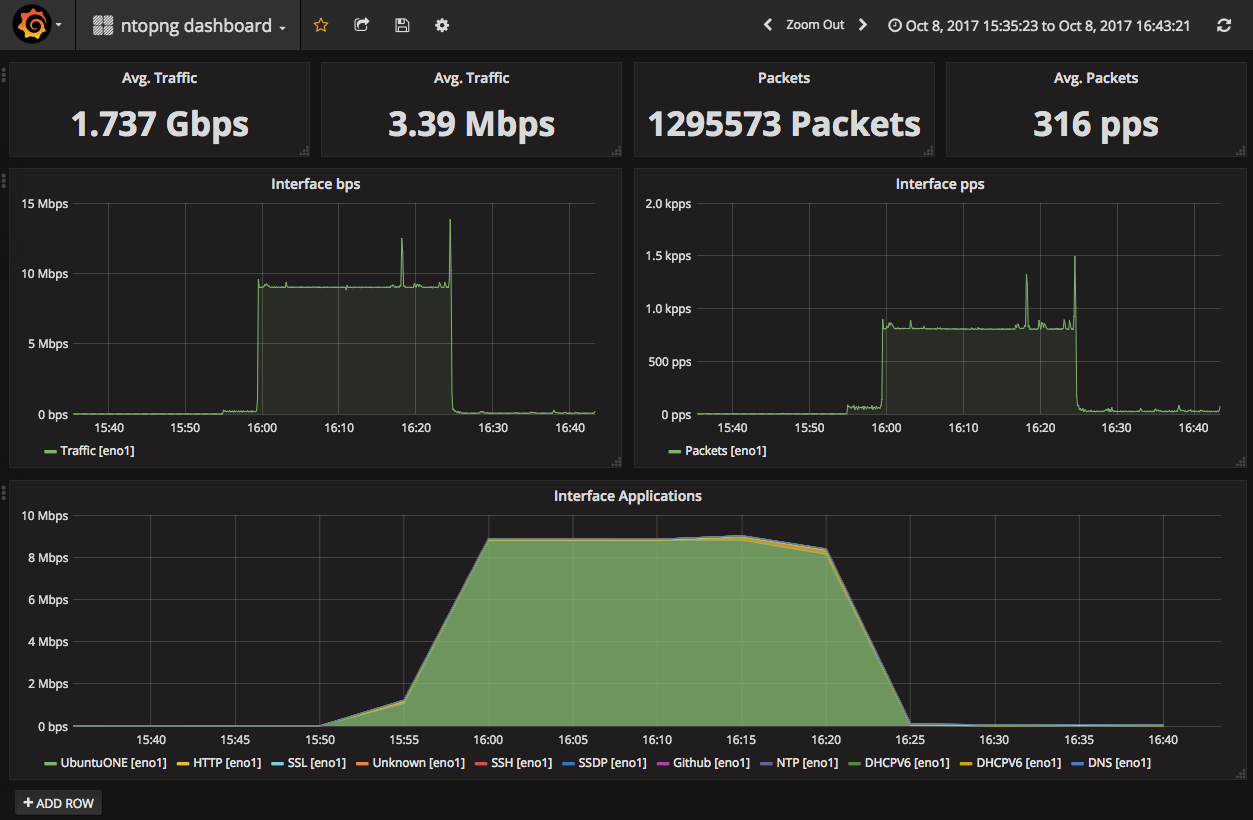Show only the NTP [eno1] legend series
The width and height of the screenshot is (1253, 820).
coord(807,763)
